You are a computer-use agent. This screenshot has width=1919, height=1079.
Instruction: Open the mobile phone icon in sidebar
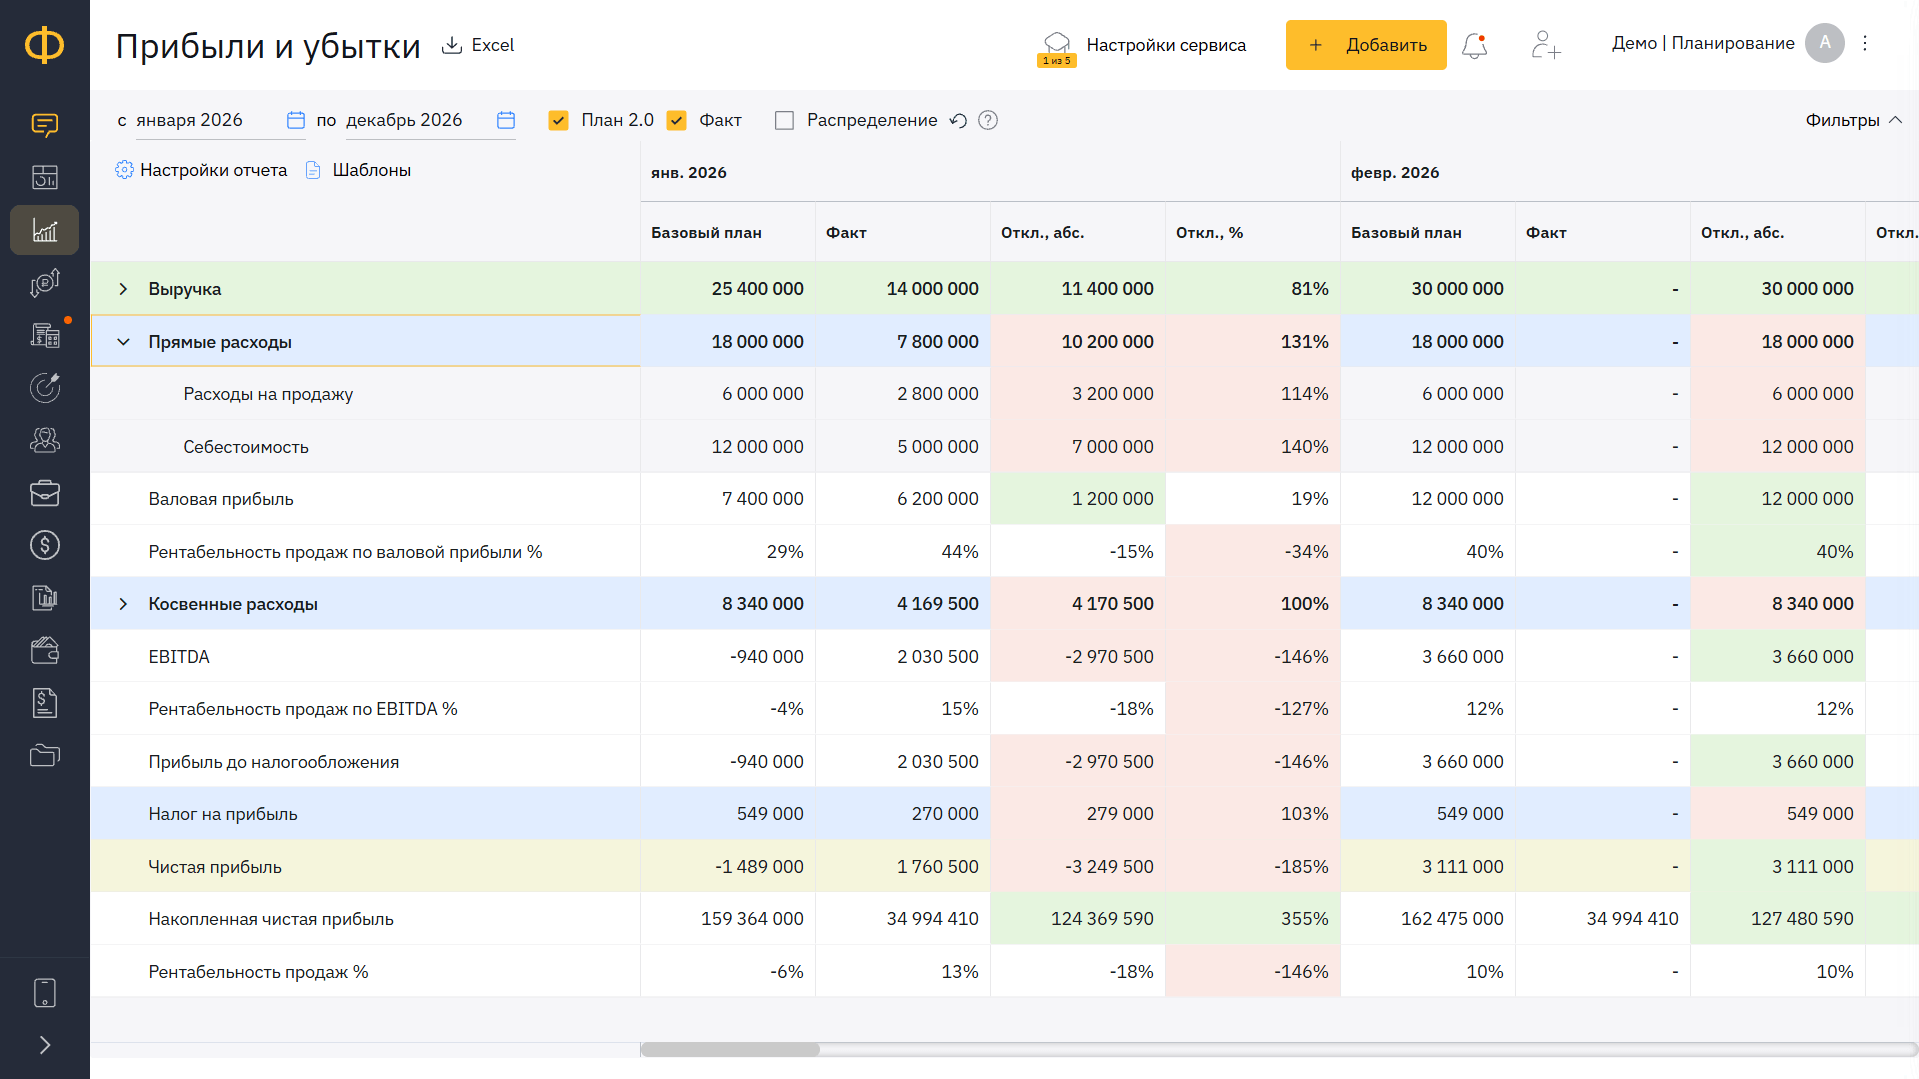[x=45, y=993]
